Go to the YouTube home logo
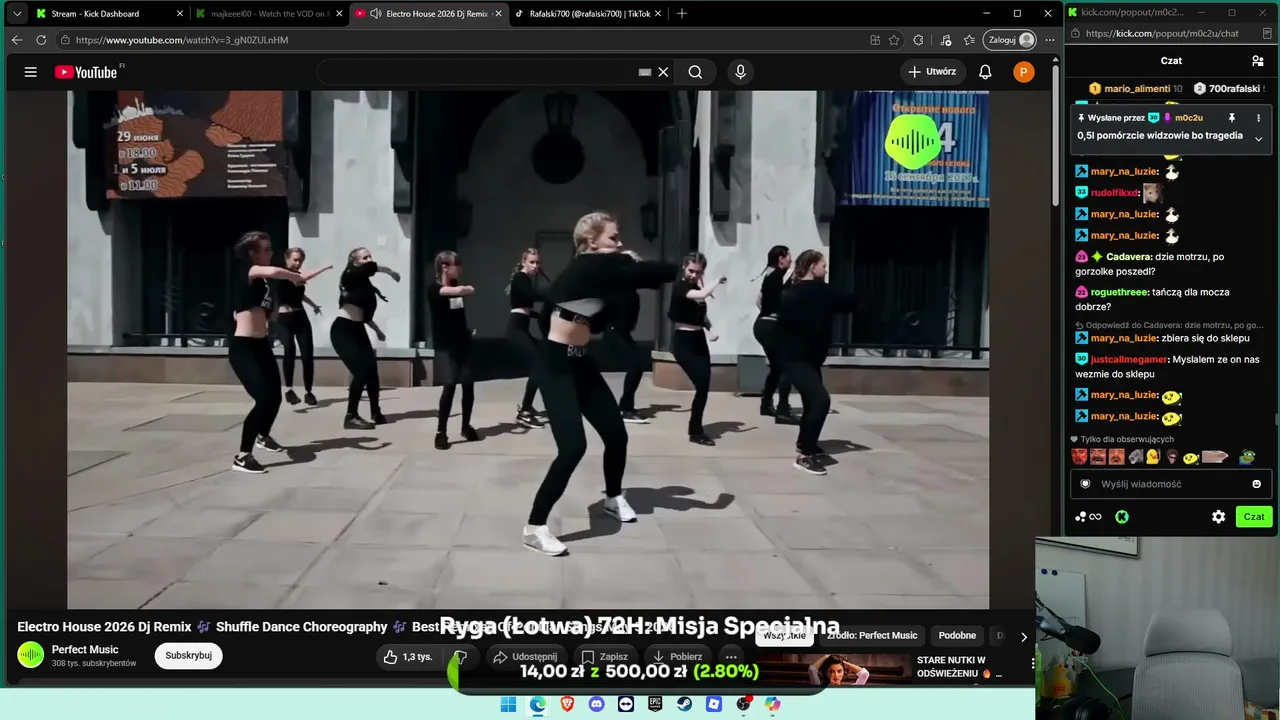 pos(86,72)
